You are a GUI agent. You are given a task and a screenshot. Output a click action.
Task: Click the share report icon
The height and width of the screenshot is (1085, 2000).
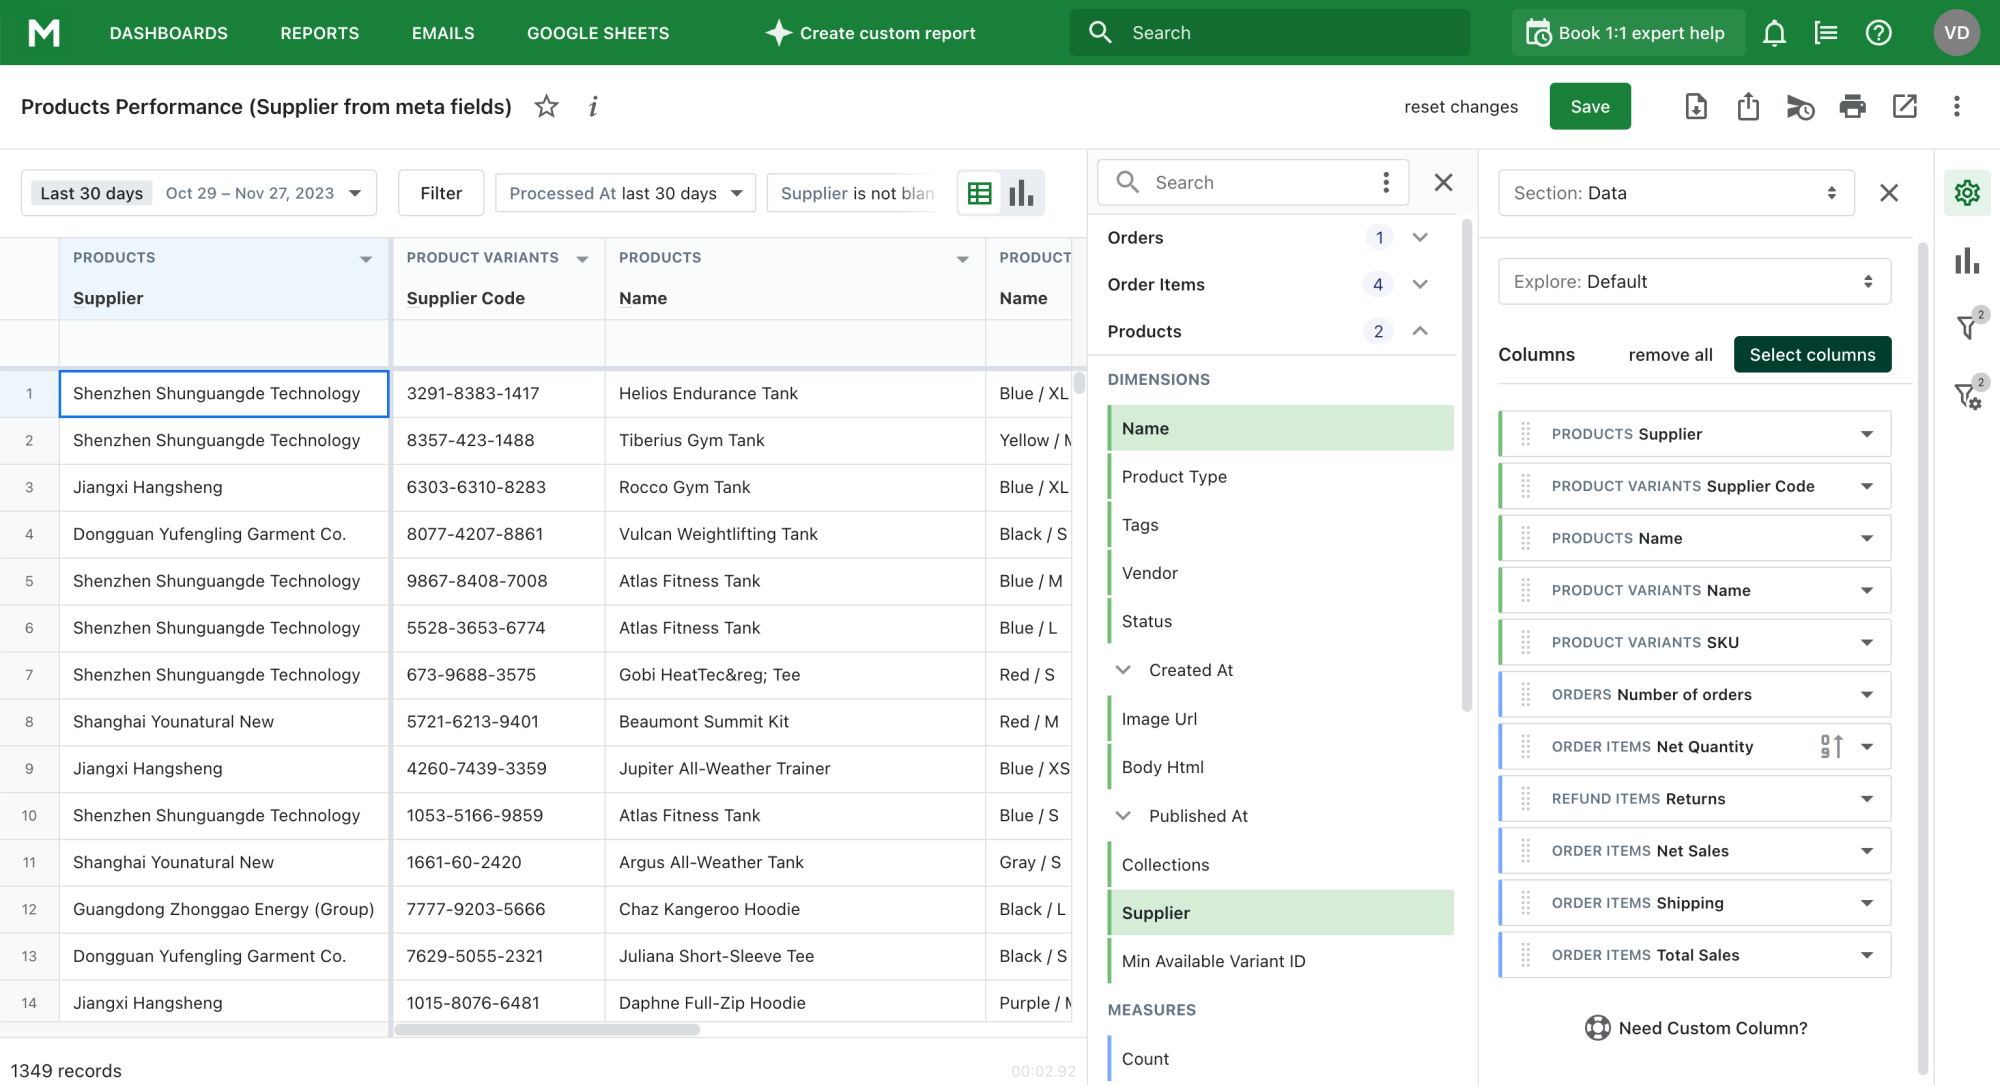[1747, 106]
